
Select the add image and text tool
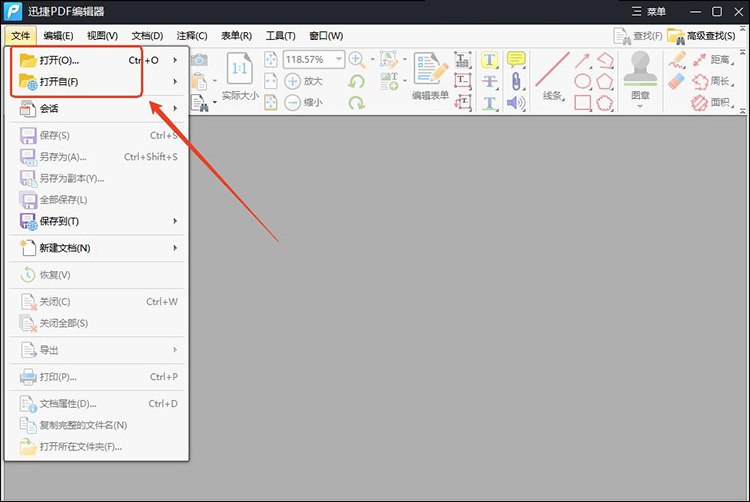[389, 81]
